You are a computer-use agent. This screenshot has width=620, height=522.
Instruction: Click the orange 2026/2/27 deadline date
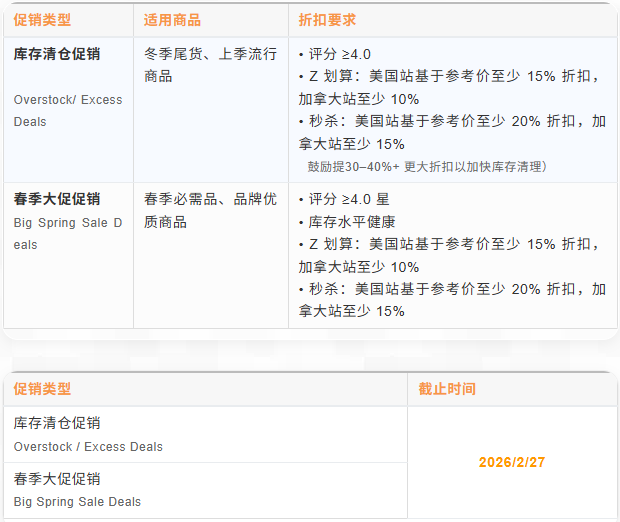click(511, 462)
